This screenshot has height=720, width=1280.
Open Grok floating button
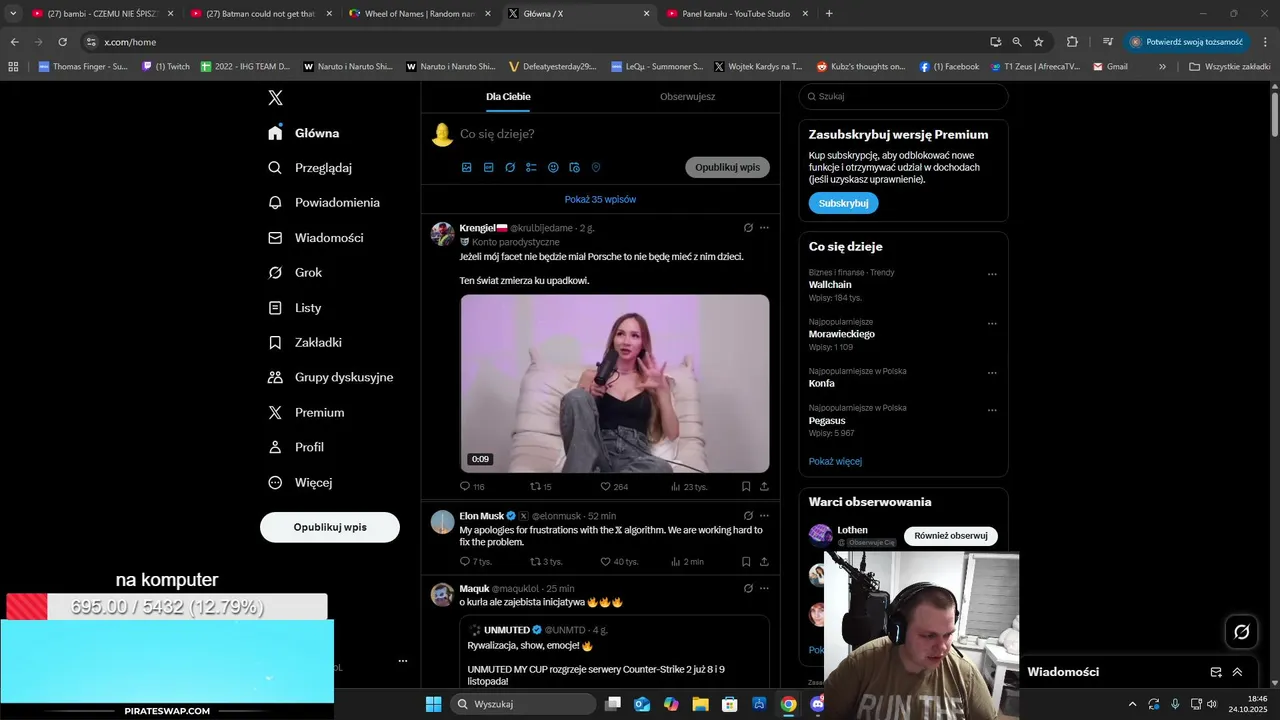1242,632
